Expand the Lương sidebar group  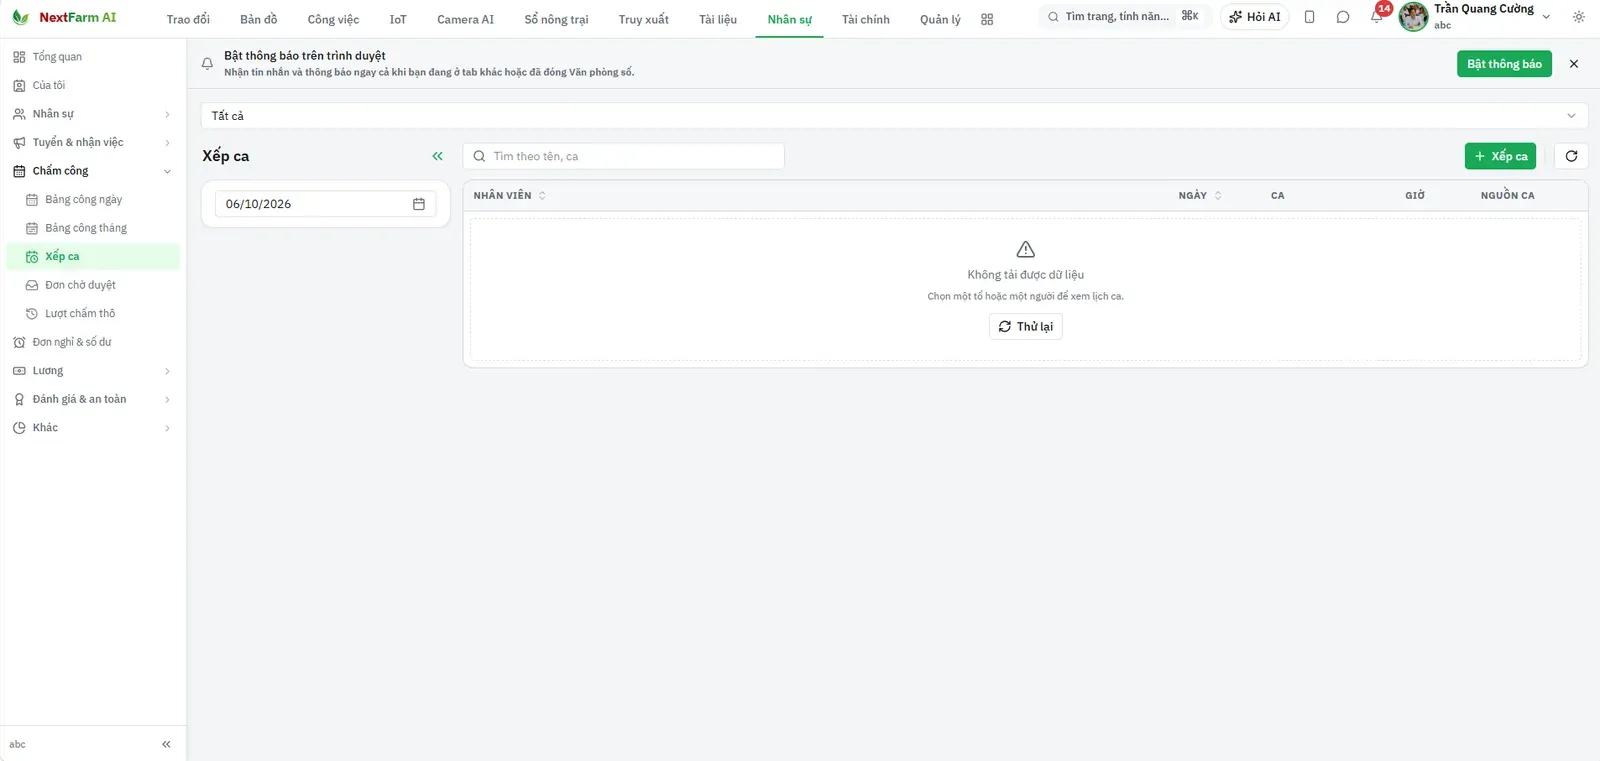(x=93, y=371)
